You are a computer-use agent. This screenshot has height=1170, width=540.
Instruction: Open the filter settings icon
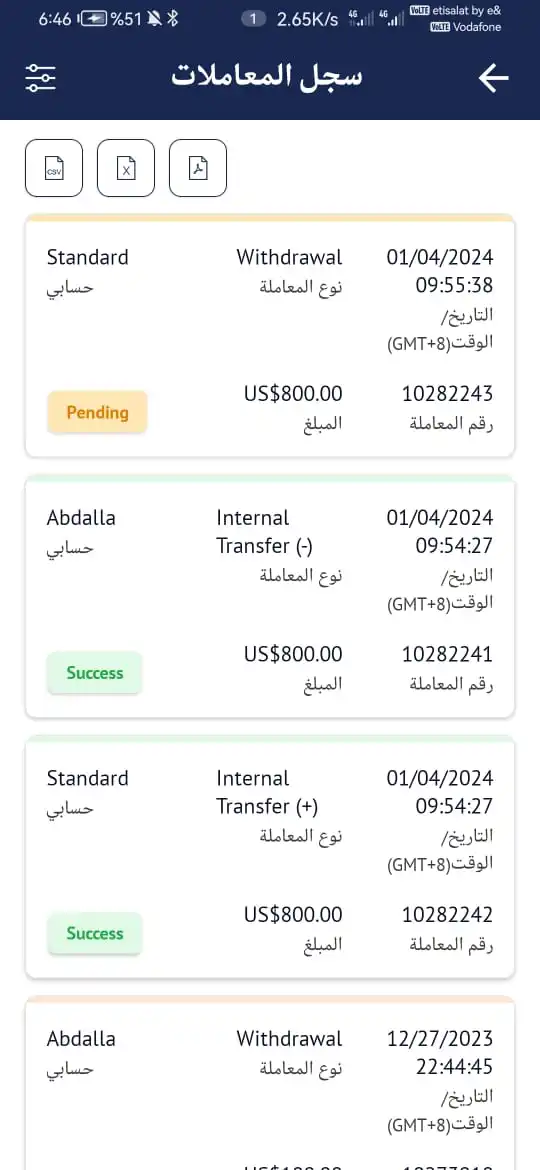tap(40, 78)
